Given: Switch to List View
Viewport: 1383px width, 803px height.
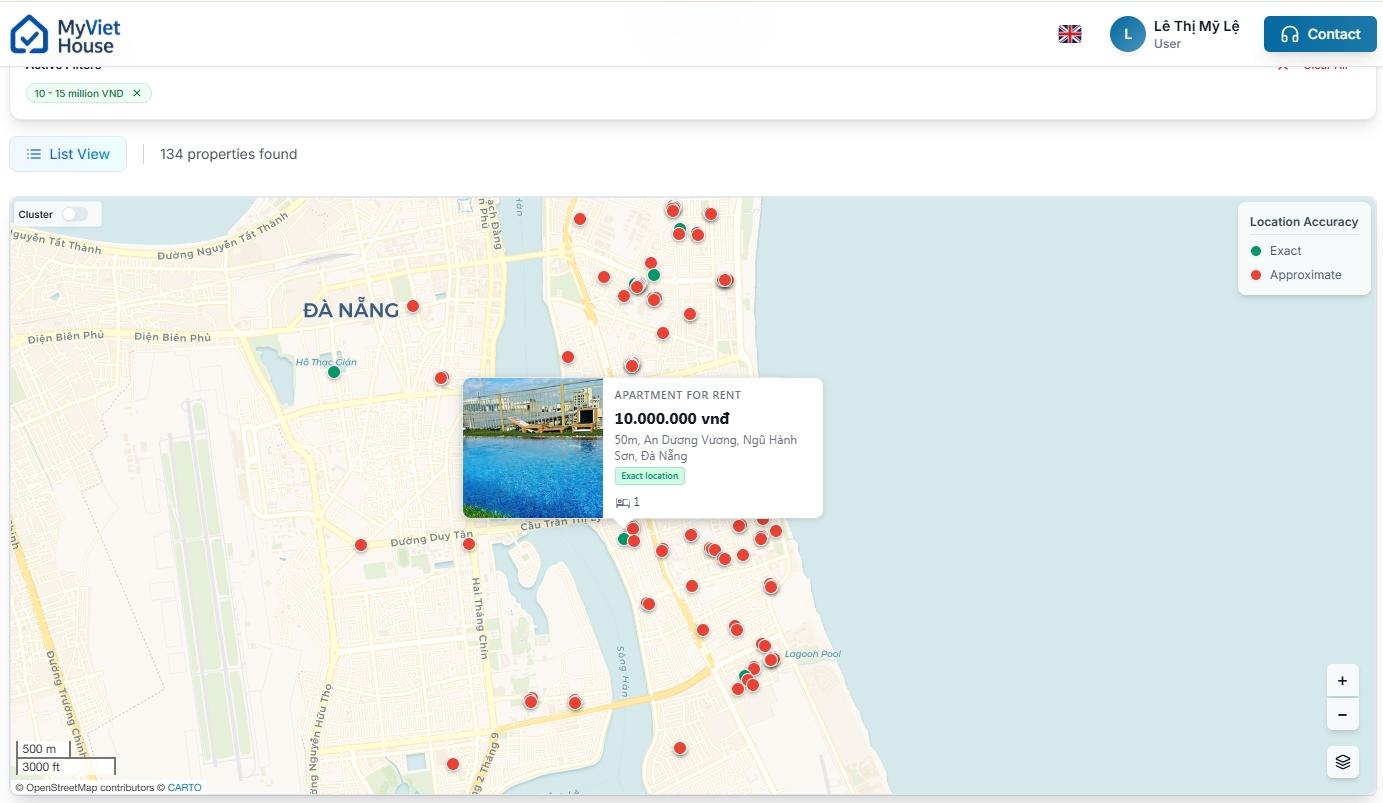Looking at the screenshot, I should (68, 154).
